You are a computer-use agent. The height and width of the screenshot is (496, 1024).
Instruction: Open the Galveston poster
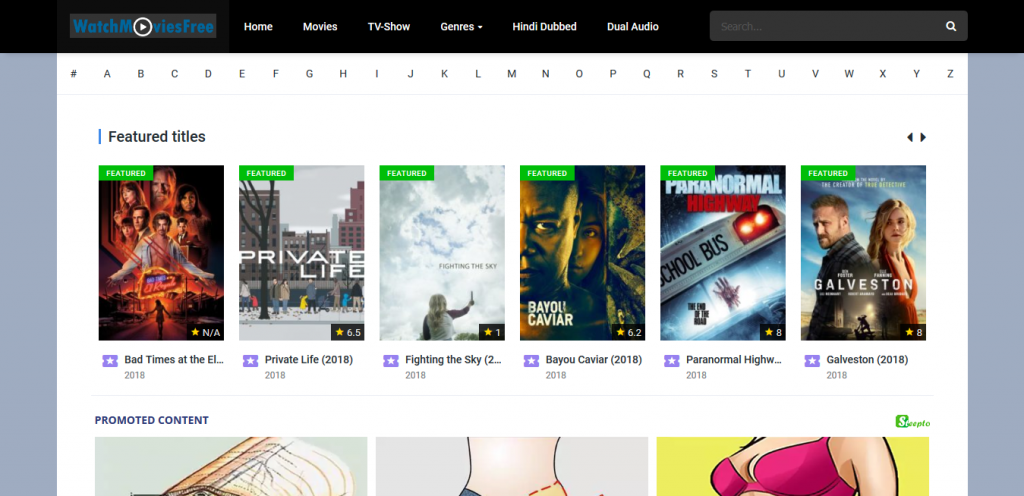point(863,253)
